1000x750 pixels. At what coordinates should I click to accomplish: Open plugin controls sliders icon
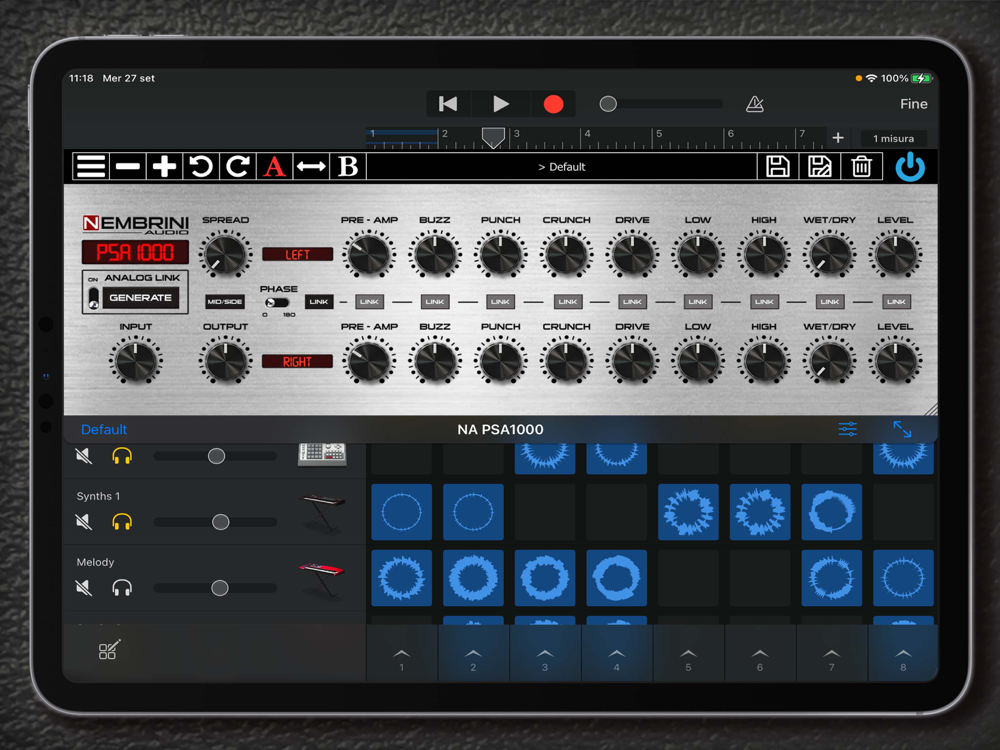click(848, 429)
